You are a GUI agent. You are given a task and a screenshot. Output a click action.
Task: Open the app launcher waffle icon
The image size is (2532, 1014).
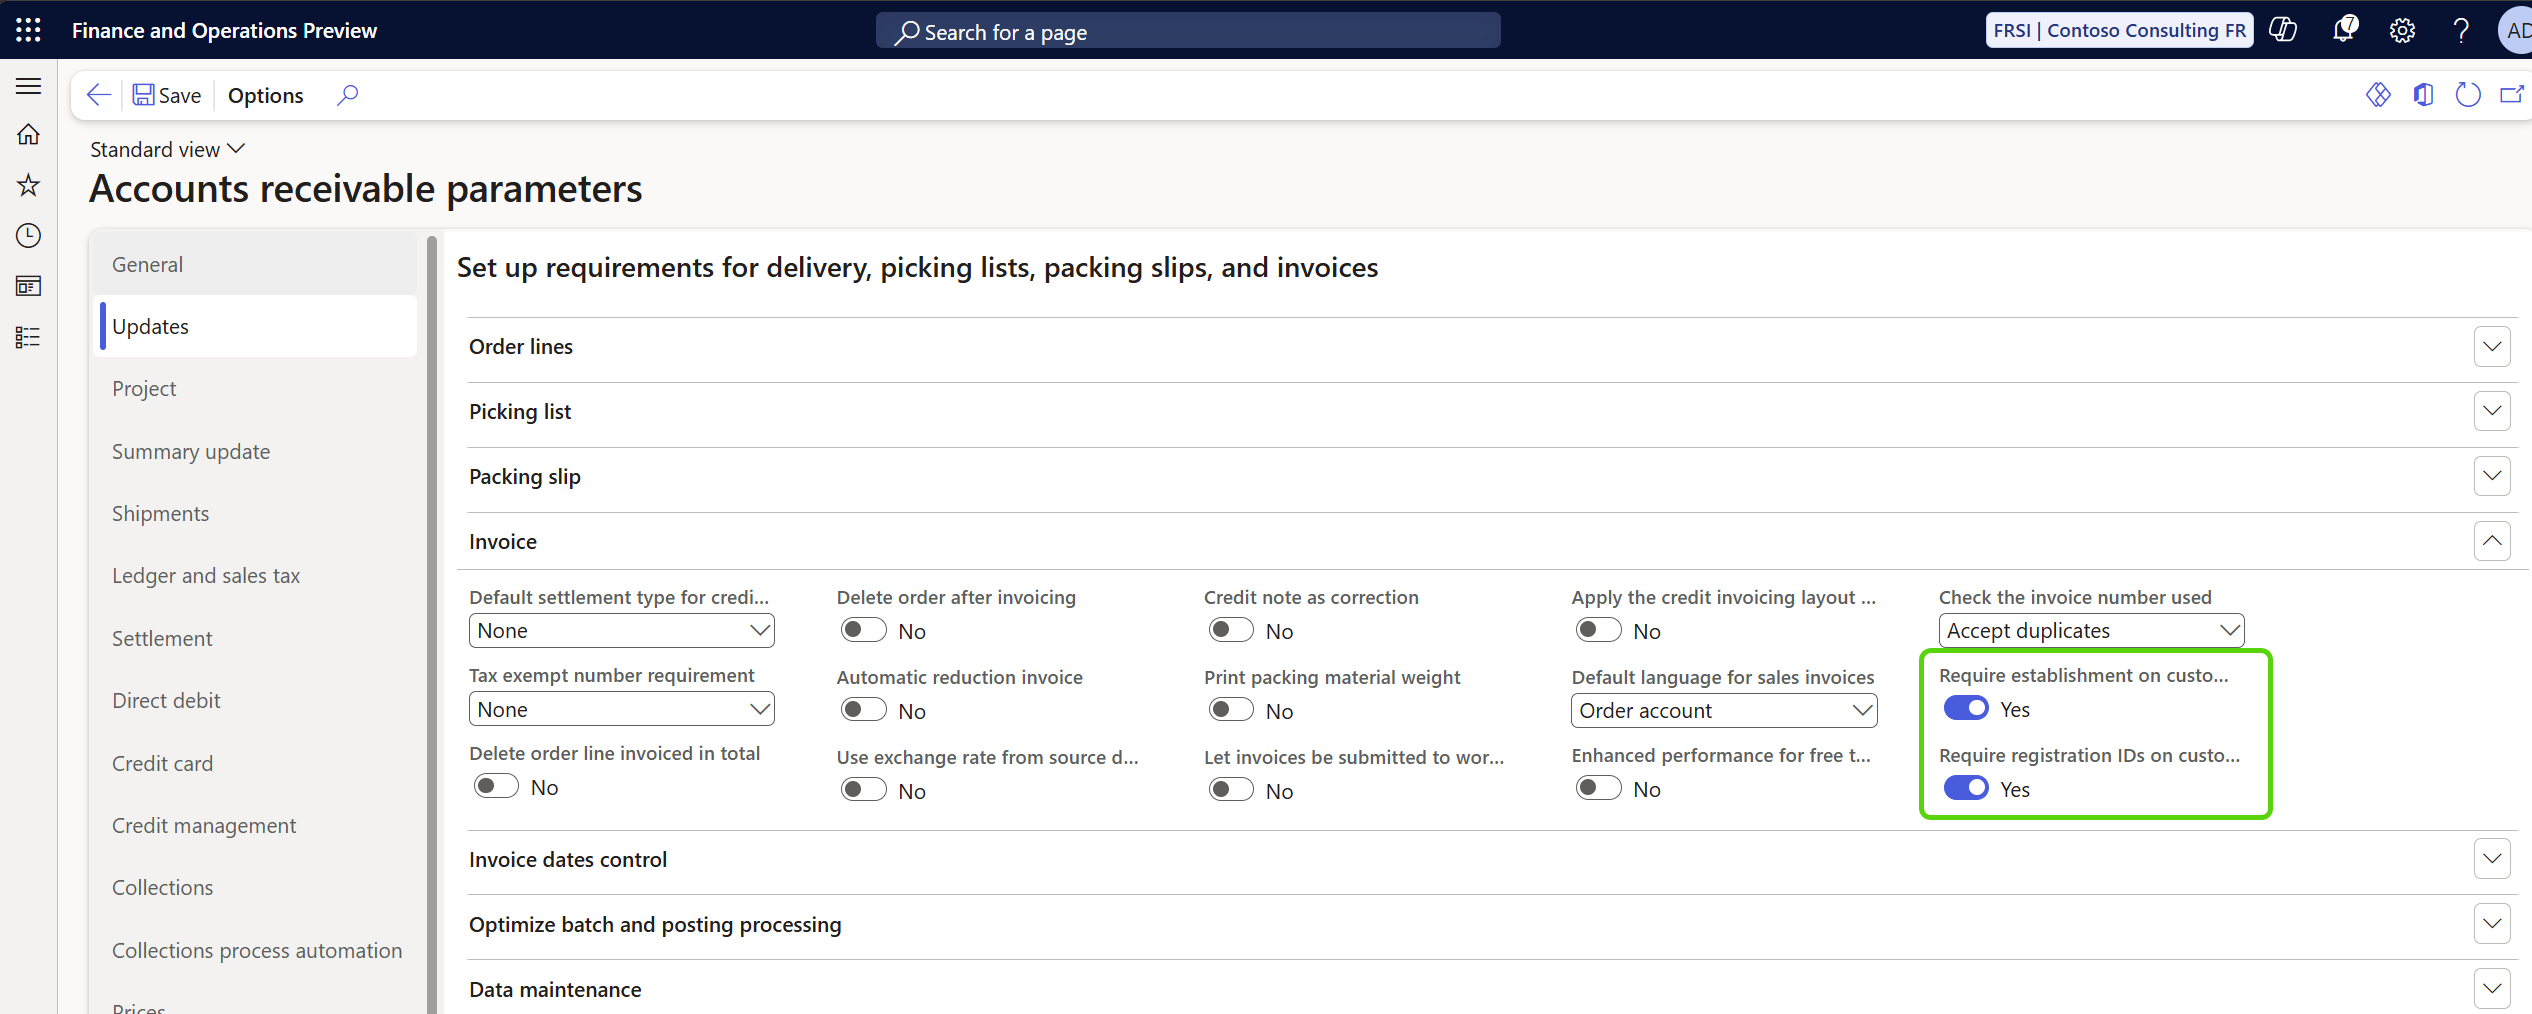click(29, 30)
